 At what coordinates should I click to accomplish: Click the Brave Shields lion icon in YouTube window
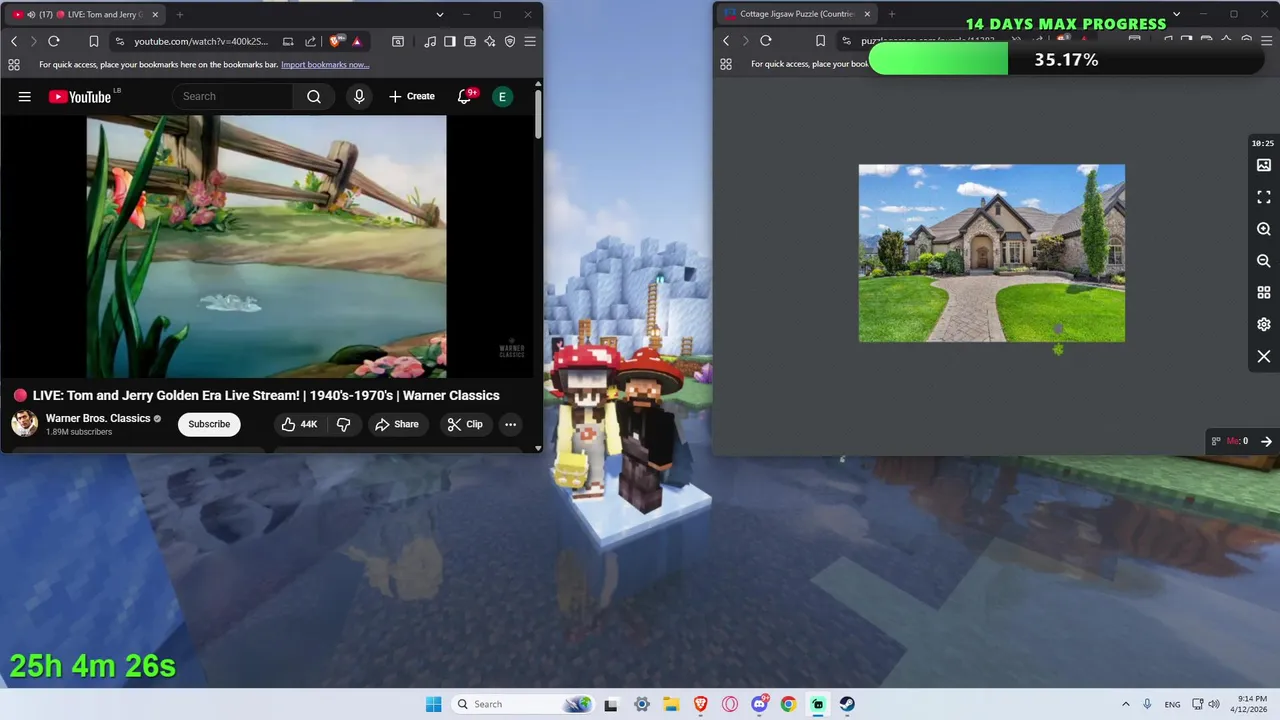click(x=337, y=41)
